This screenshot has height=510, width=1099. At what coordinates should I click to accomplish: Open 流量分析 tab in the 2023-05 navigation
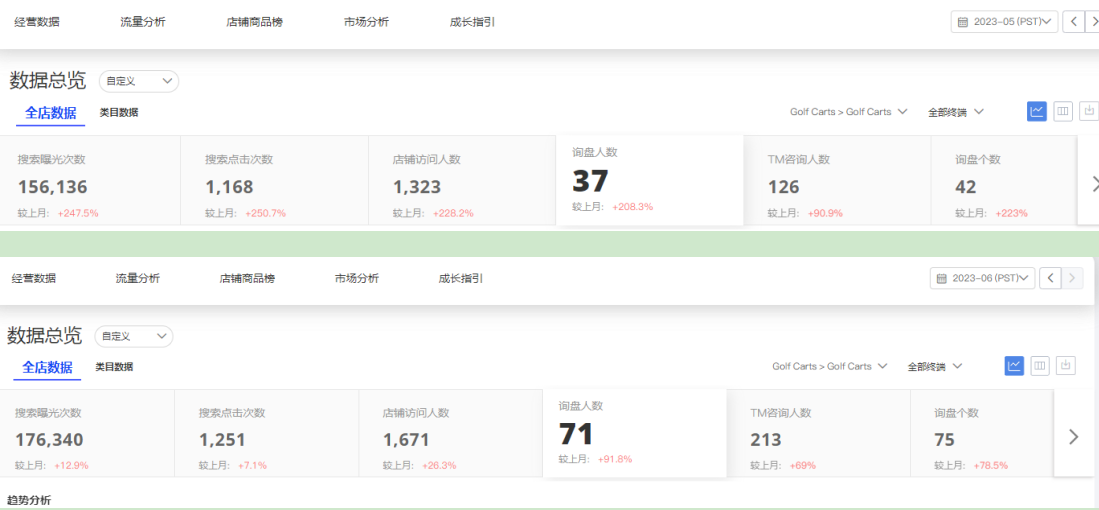pyautogui.click(x=142, y=22)
